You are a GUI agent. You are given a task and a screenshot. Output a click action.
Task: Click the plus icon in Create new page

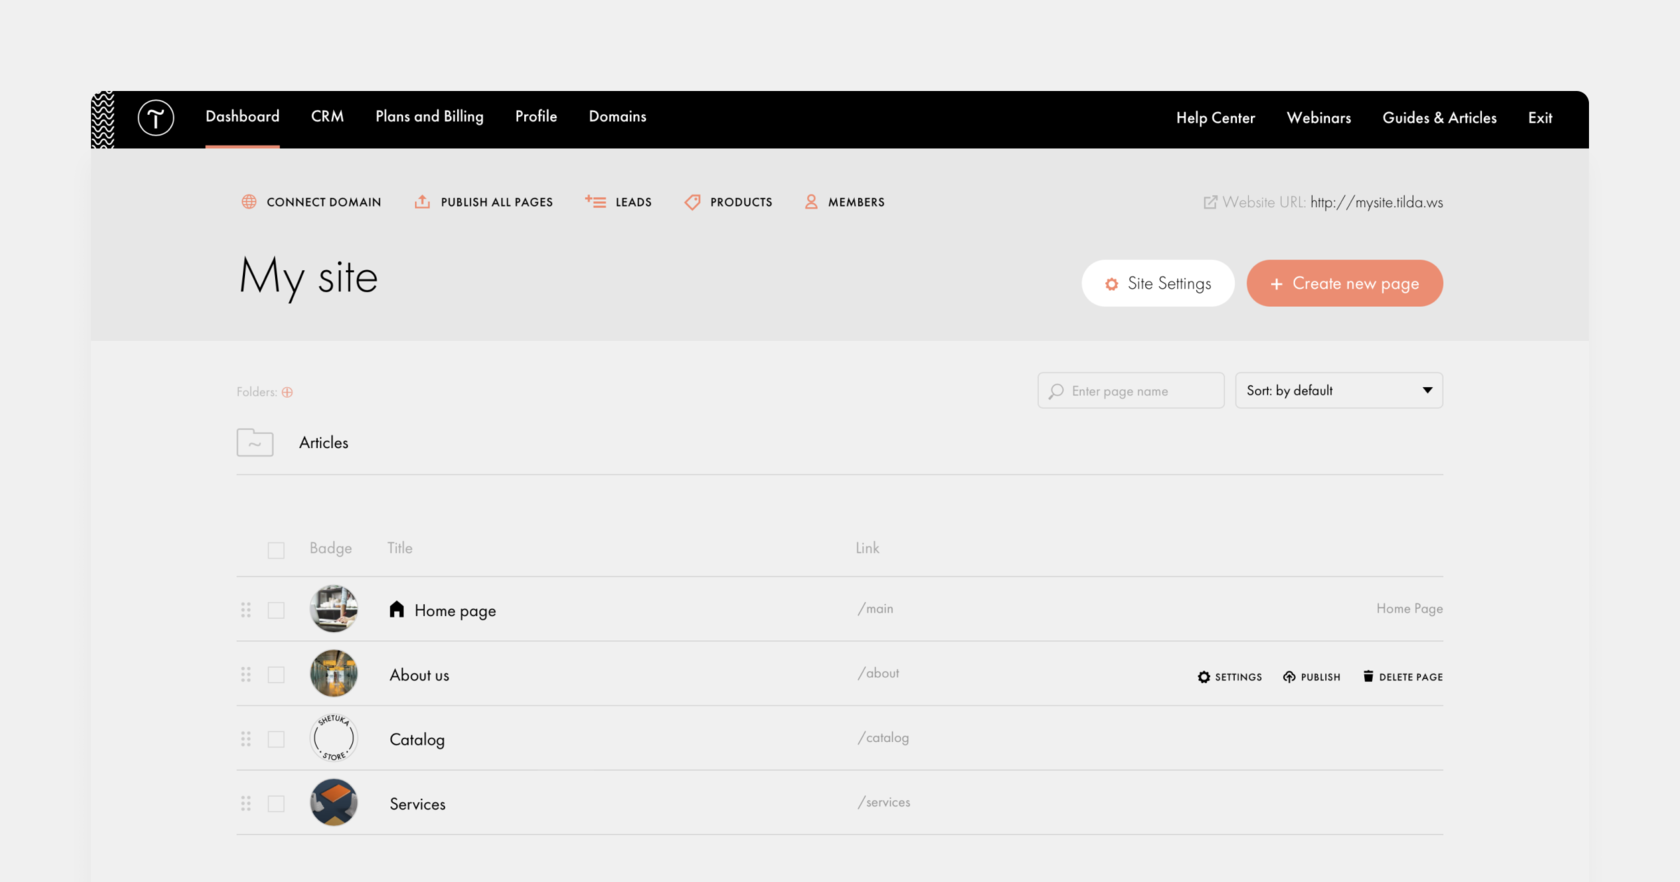coord(1276,284)
